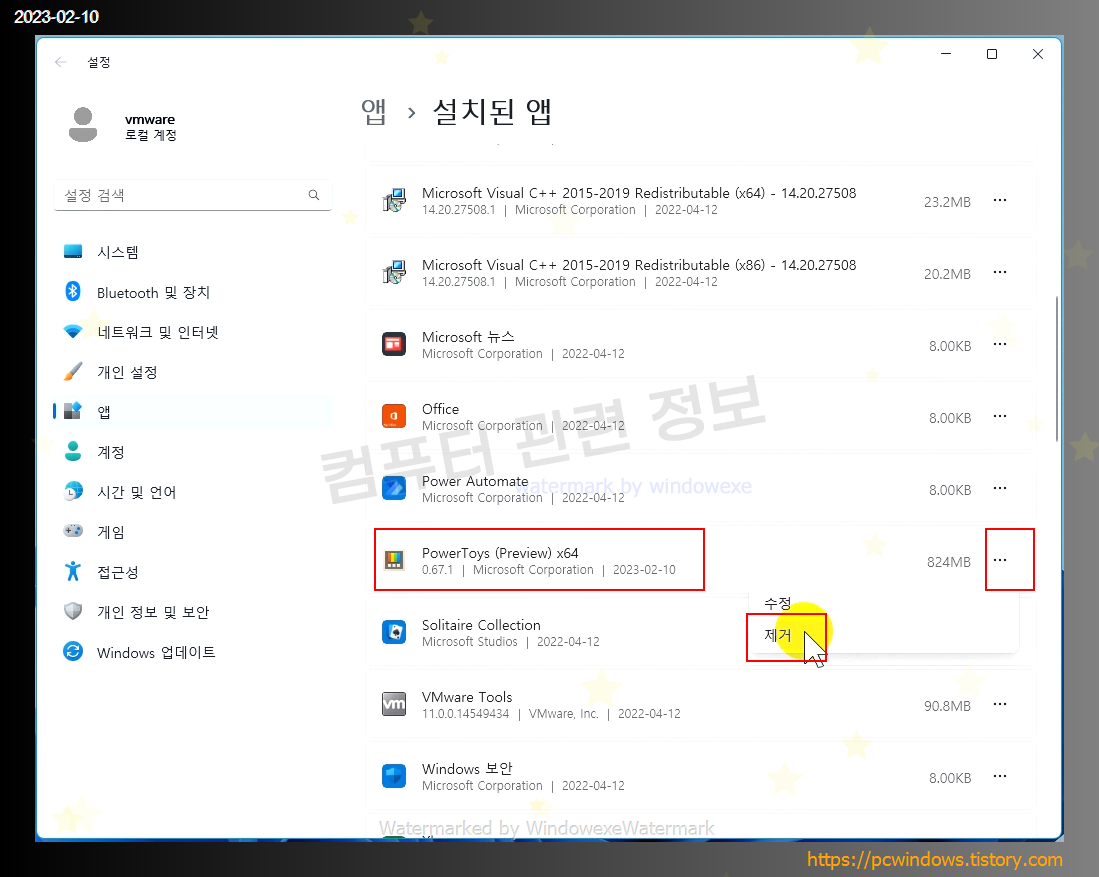This screenshot has width=1099, height=877.
Task: Click the VMware Tools app icon
Action: [394, 704]
